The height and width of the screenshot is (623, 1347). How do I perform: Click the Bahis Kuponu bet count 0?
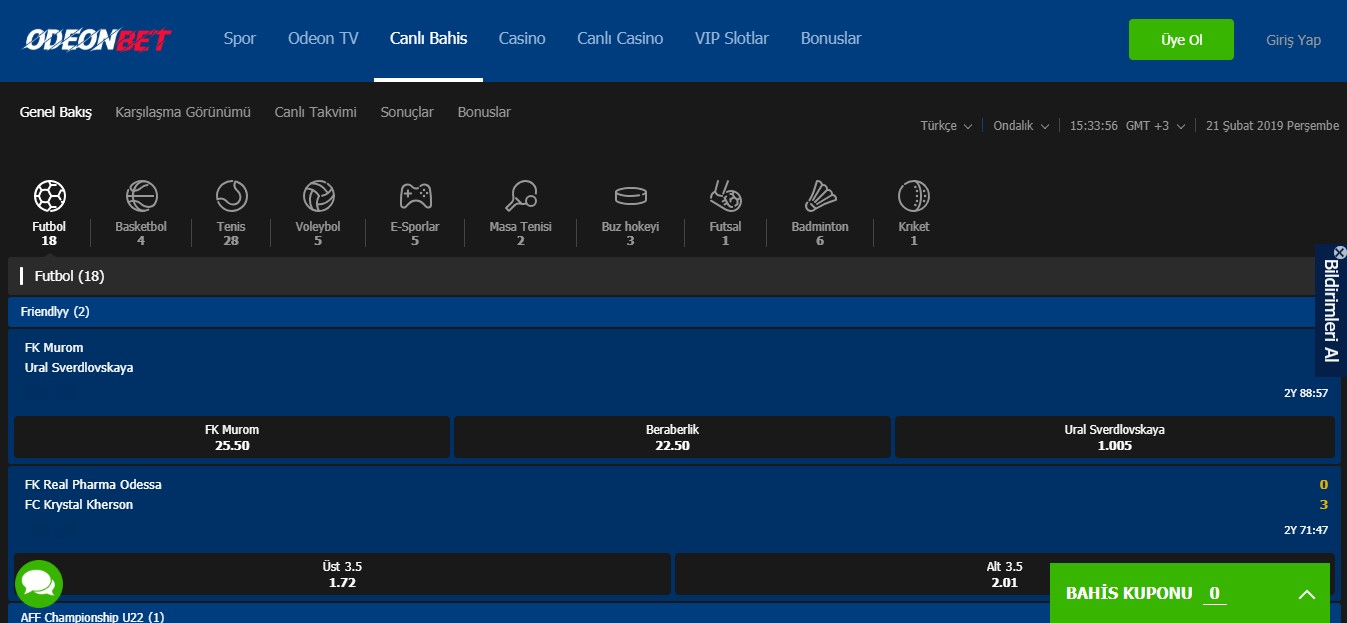coord(1215,593)
